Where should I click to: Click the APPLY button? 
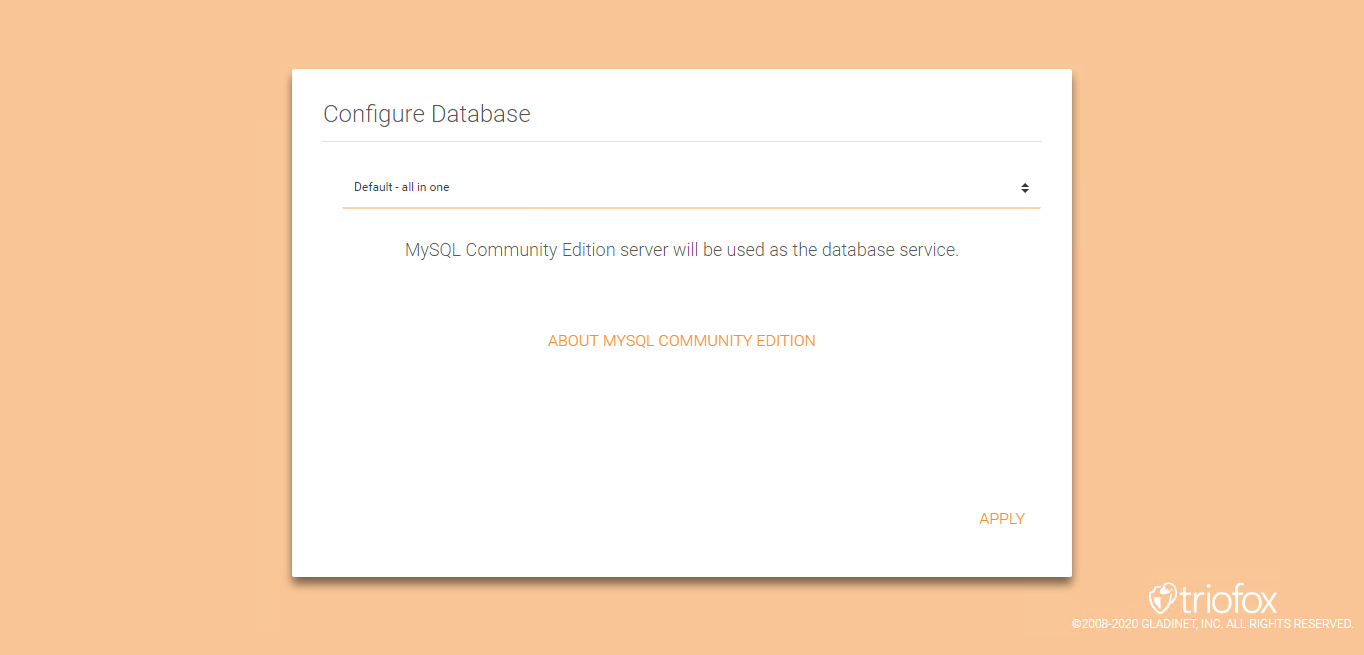[1002, 519]
